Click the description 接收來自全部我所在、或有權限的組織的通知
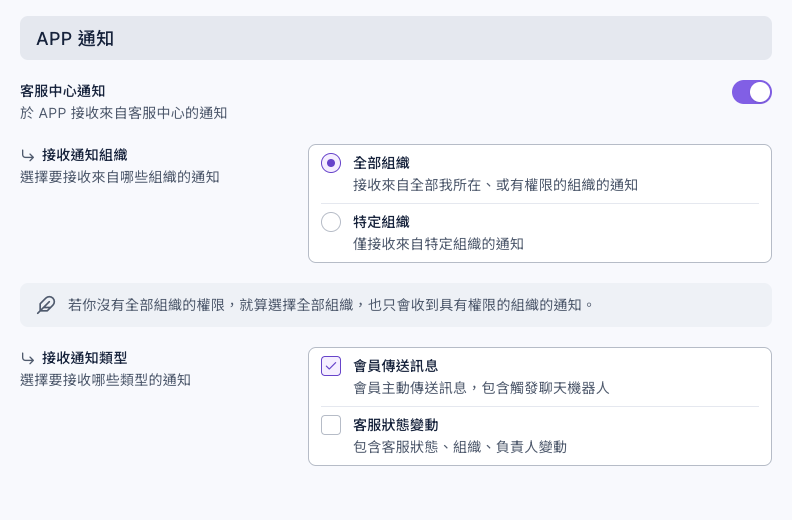The height and width of the screenshot is (520, 792). [x=496, y=185]
